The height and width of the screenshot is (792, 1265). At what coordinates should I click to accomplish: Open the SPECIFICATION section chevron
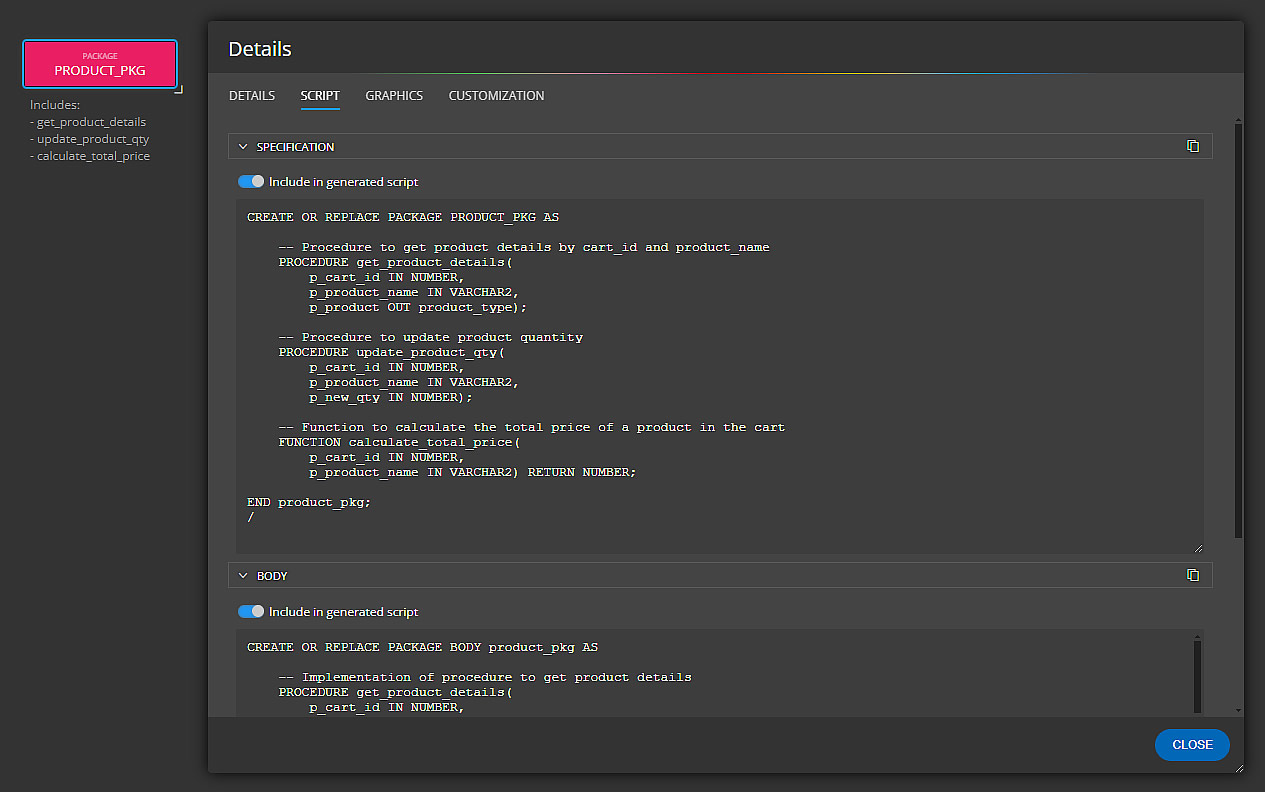click(x=243, y=146)
